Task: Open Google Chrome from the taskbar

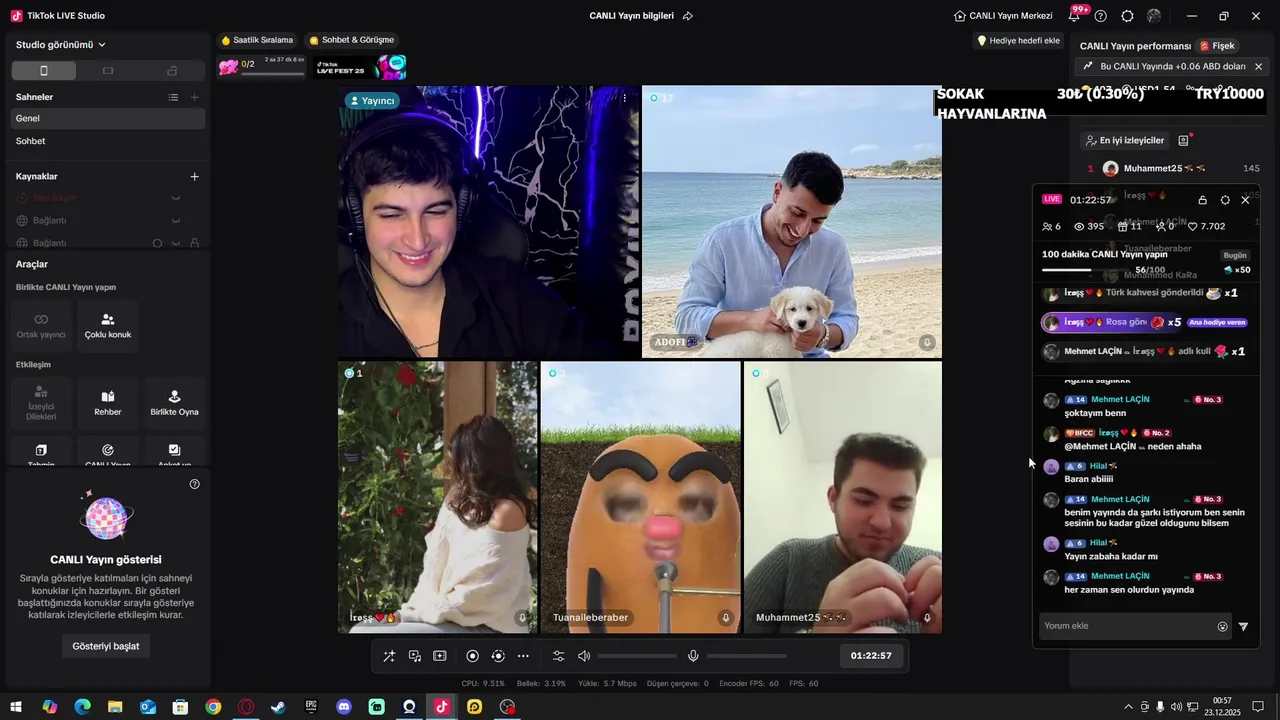Action: [x=213, y=707]
